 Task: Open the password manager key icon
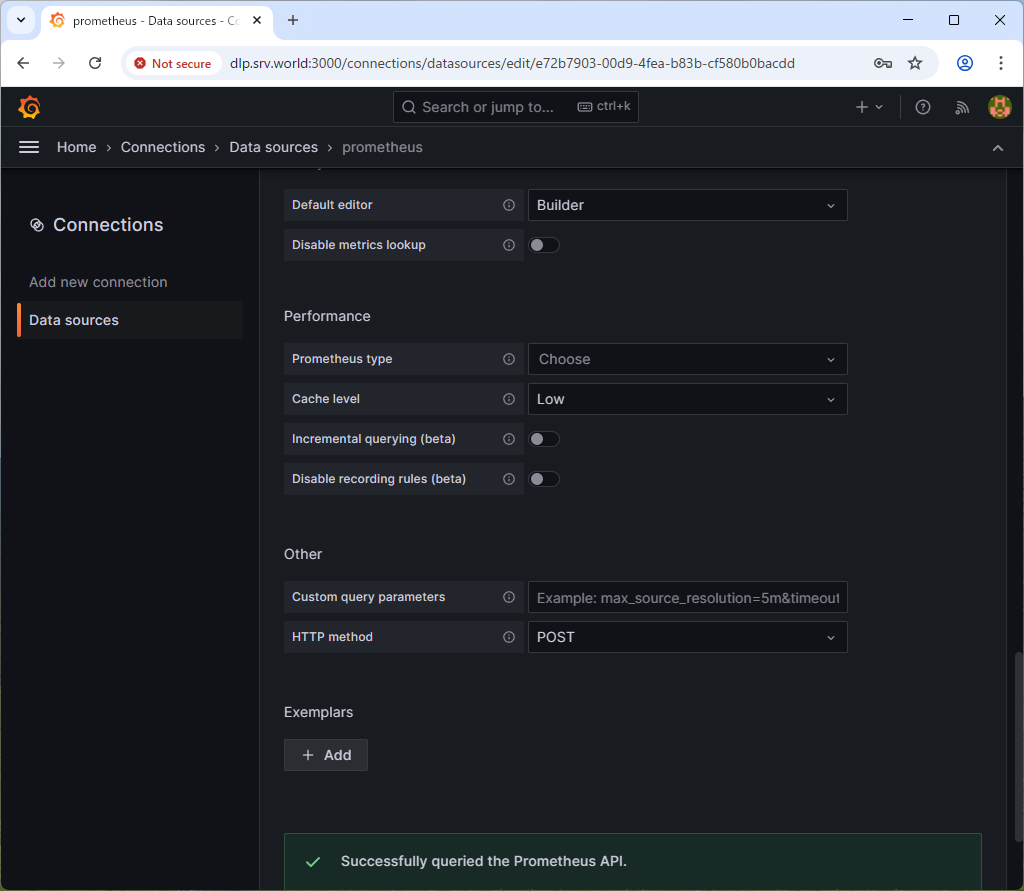click(882, 63)
